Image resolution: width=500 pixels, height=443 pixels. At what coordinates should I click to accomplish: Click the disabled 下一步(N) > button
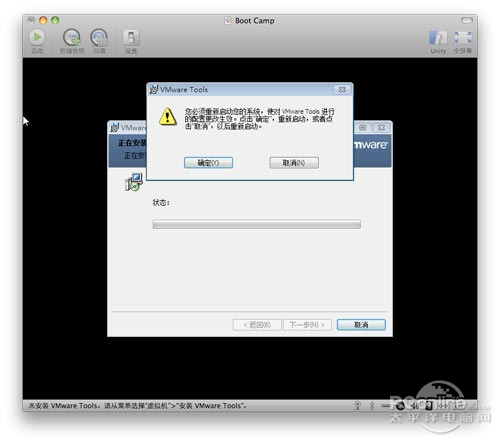(307, 325)
